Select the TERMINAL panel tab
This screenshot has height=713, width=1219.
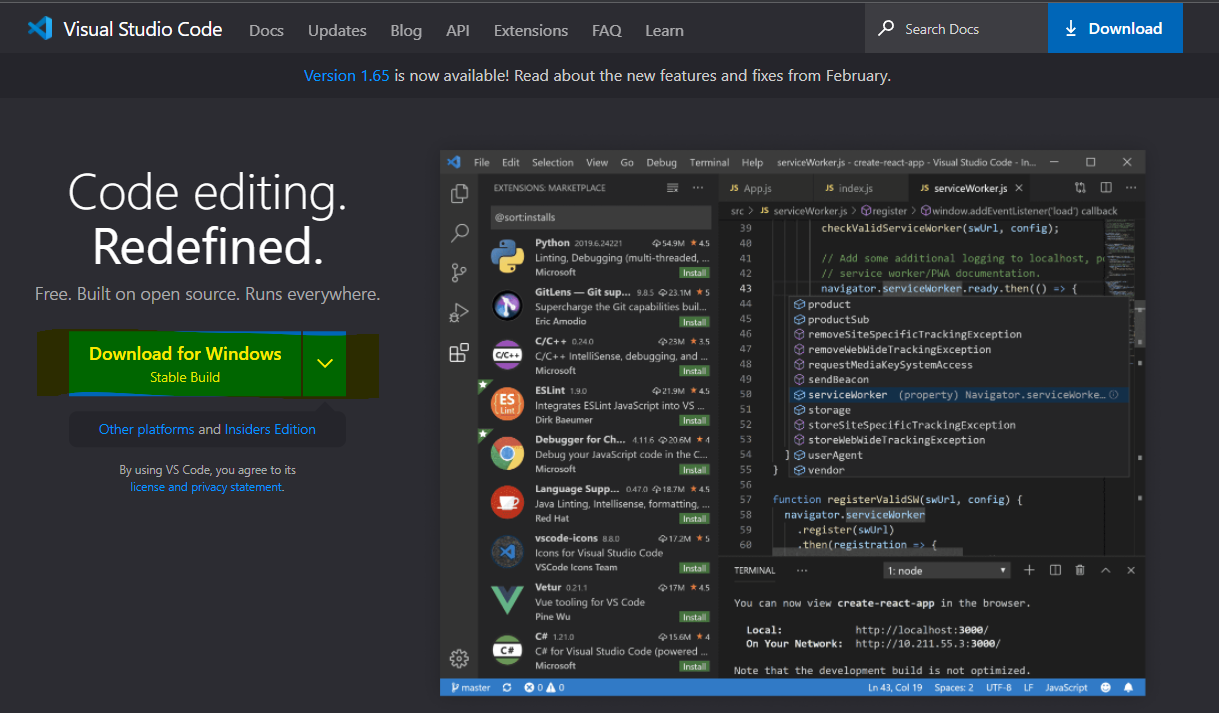click(x=754, y=570)
